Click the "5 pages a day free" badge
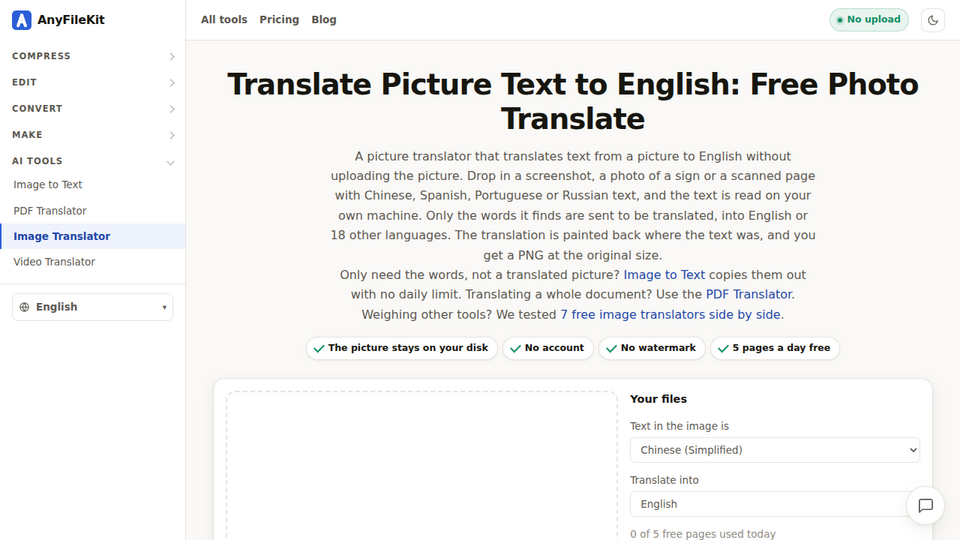The image size is (960, 540). tap(775, 348)
